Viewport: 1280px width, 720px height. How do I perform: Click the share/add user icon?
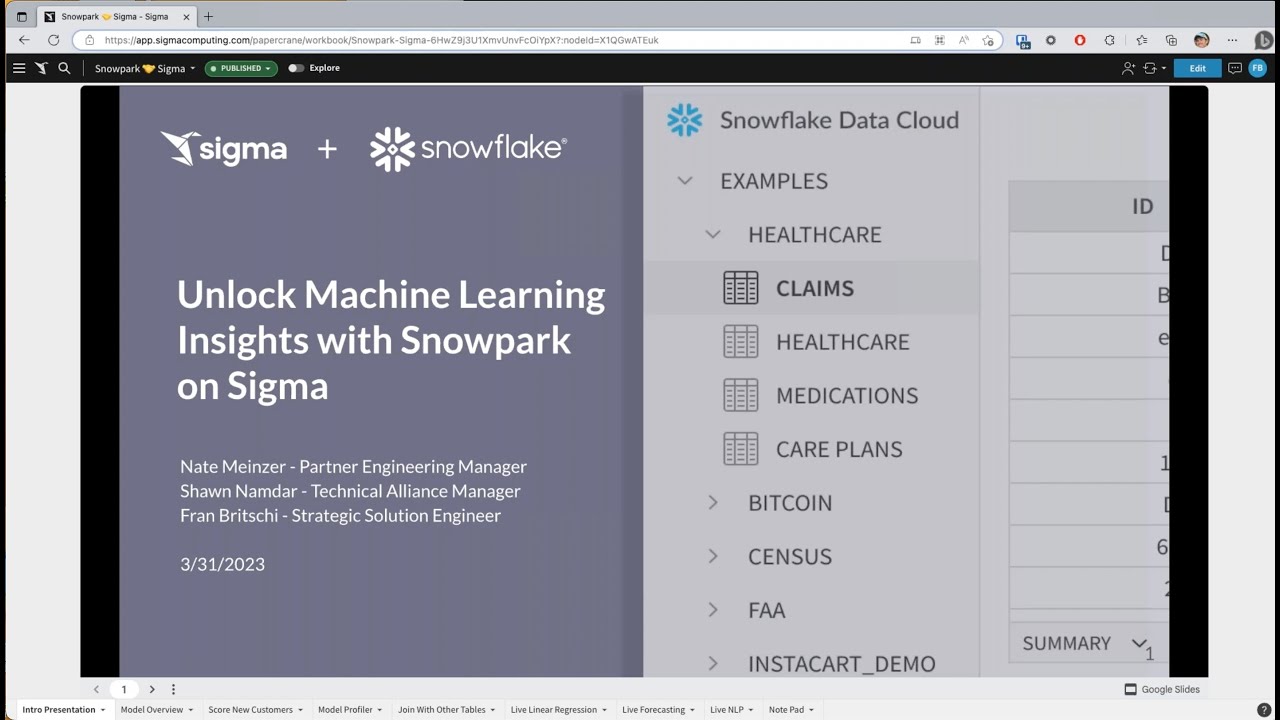point(1128,68)
